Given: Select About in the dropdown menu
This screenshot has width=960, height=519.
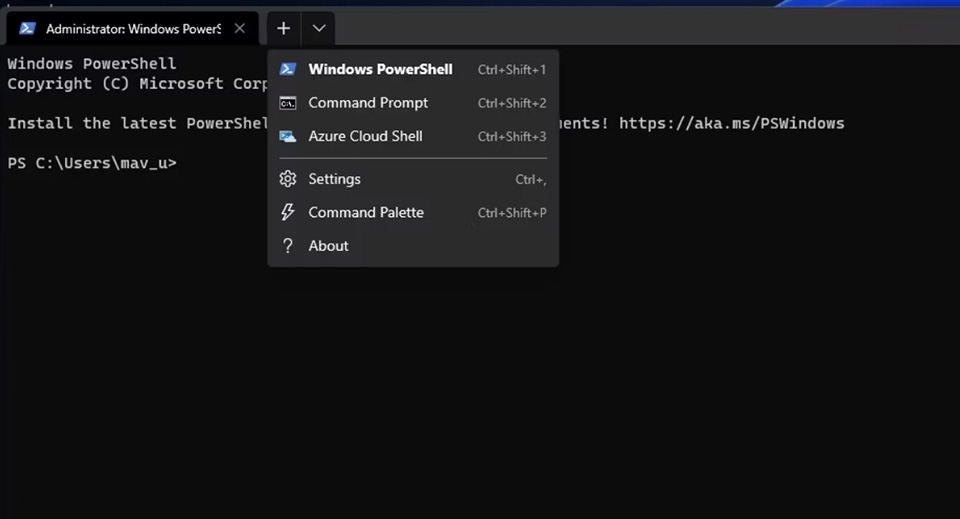Looking at the screenshot, I should [413, 245].
